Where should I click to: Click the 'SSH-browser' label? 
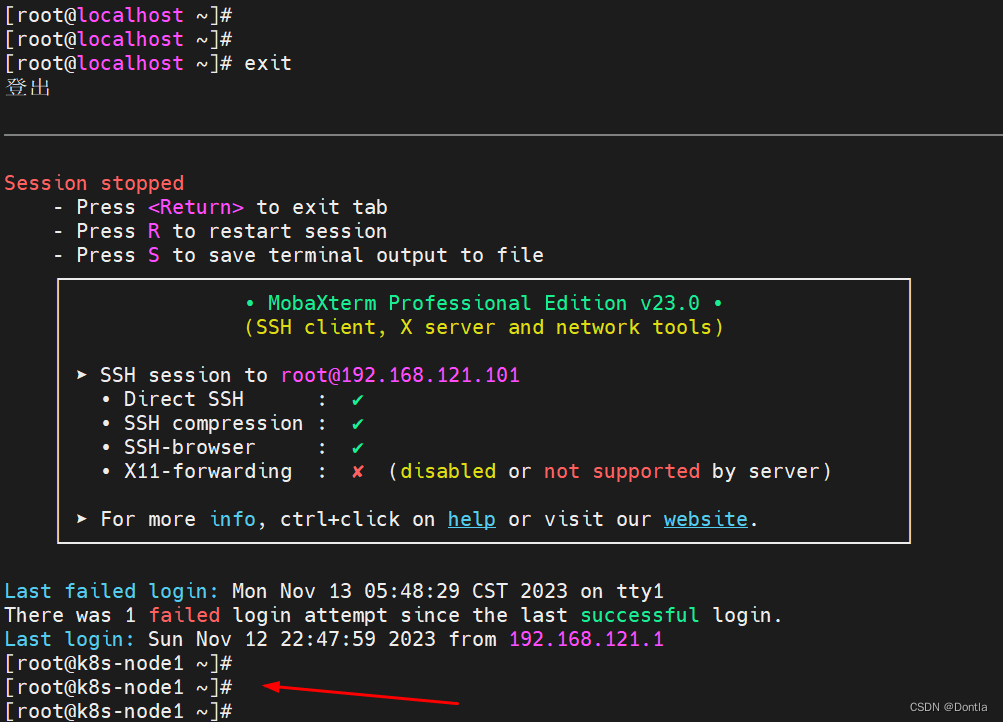[190, 448]
